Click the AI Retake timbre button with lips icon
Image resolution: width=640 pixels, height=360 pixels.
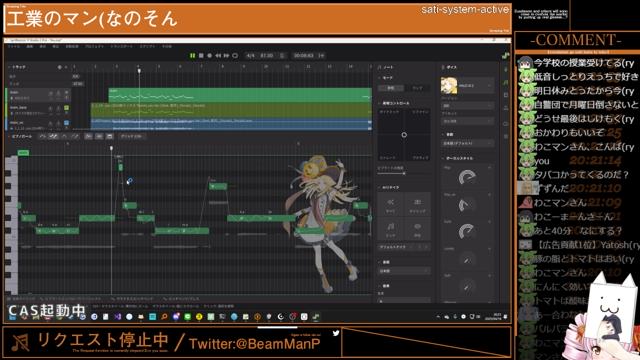click(x=417, y=229)
